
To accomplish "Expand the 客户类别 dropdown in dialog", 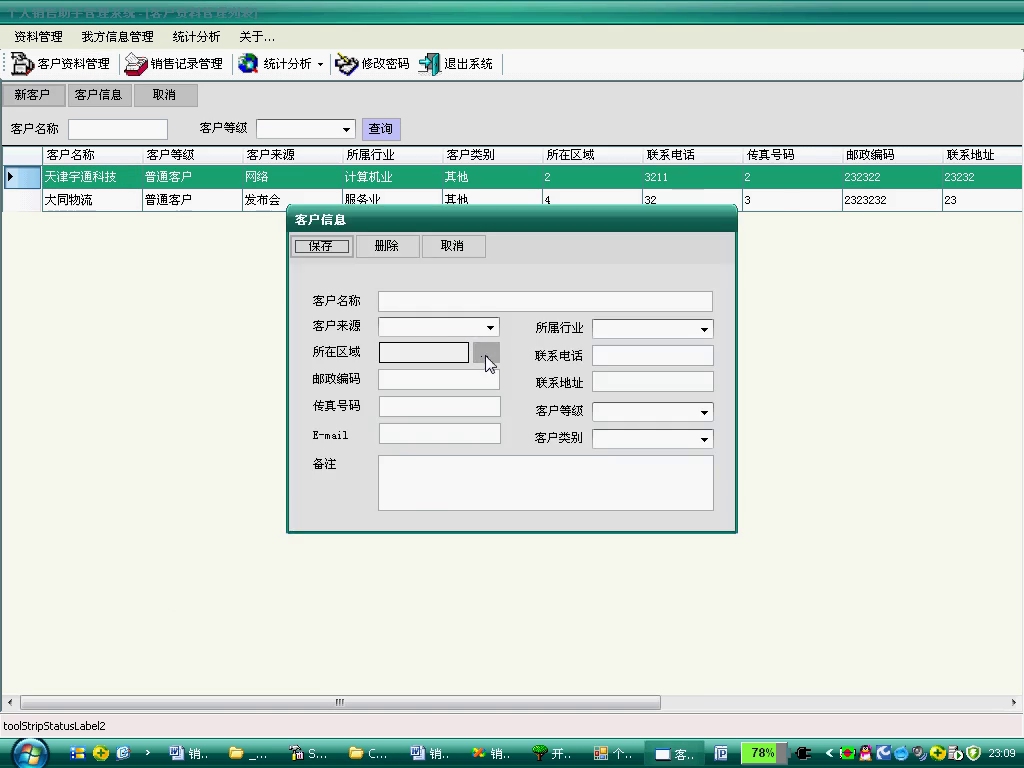I will point(704,440).
